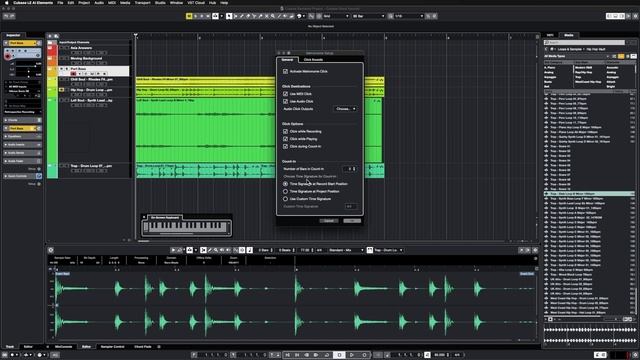
Task: Toggle the red record-enable button in Inspector
Action: point(7,56)
